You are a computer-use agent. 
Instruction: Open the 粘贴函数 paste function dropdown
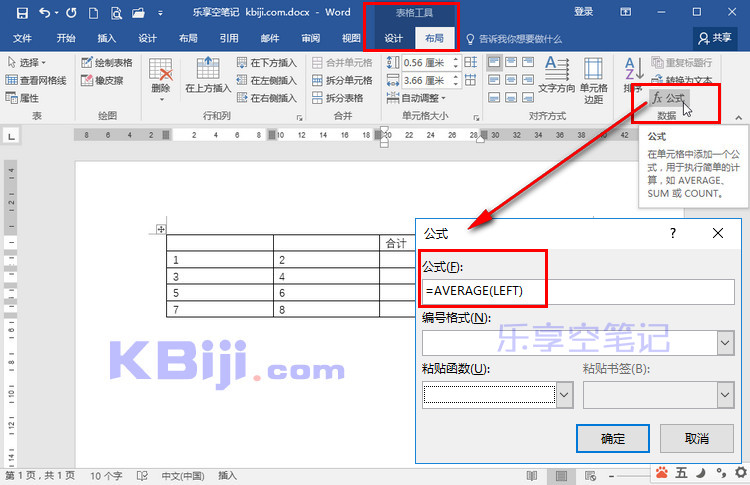tap(564, 395)
